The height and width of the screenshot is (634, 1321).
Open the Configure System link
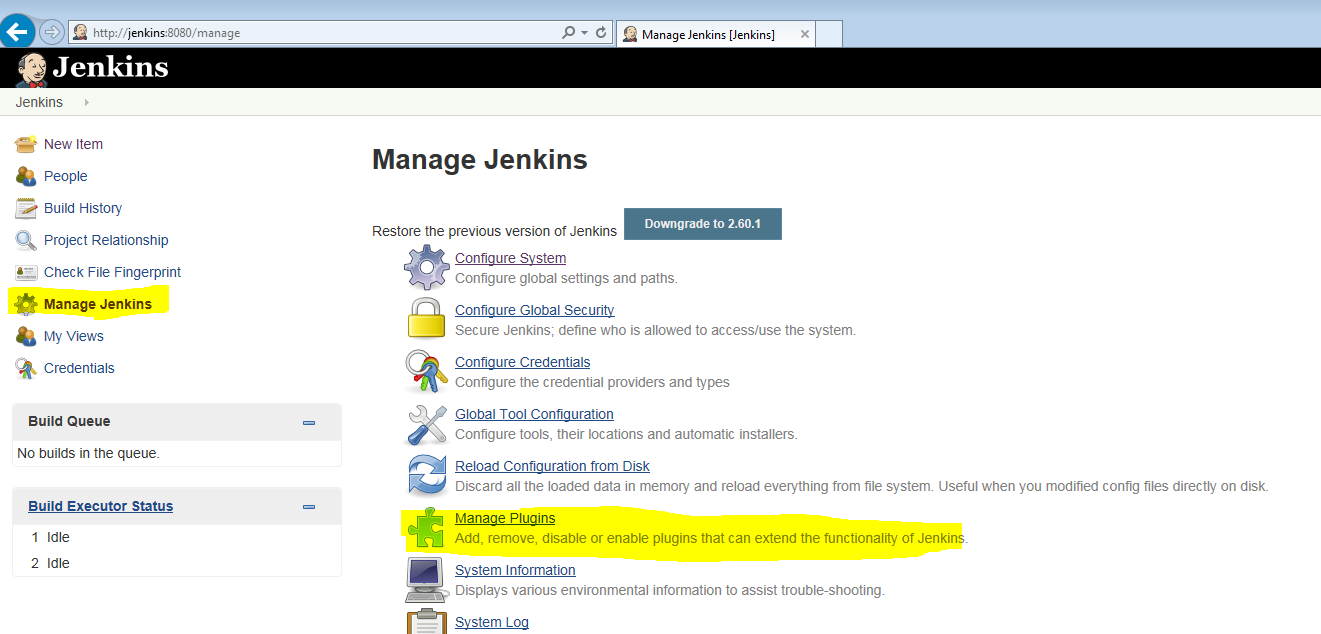coord(510,258)
